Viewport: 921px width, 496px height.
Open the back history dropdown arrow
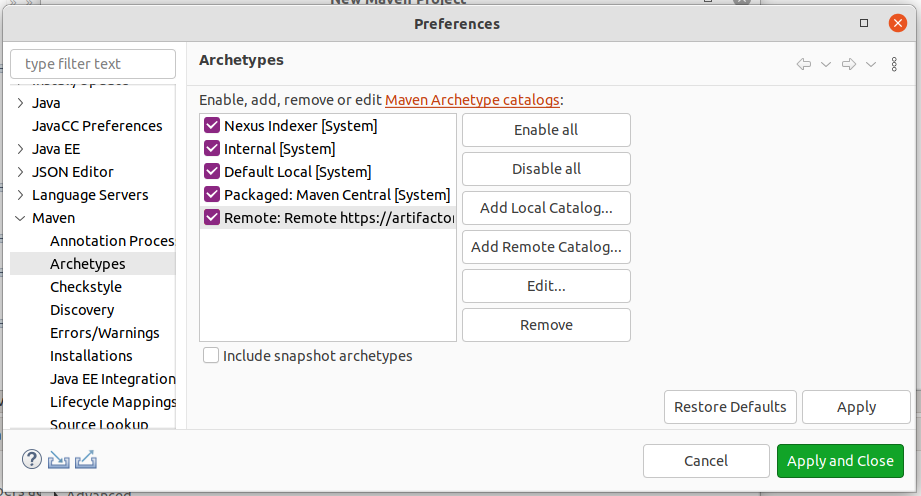tap(826, 64)
